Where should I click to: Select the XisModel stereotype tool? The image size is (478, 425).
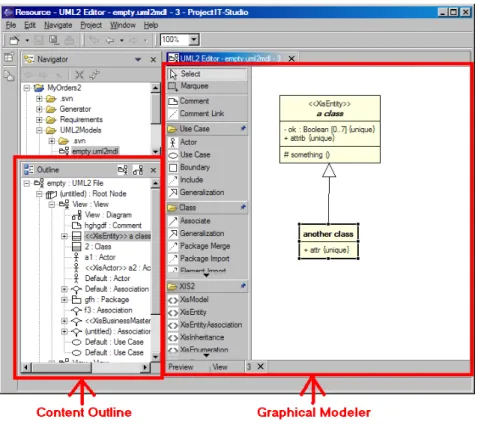click(x=207, y=300)
